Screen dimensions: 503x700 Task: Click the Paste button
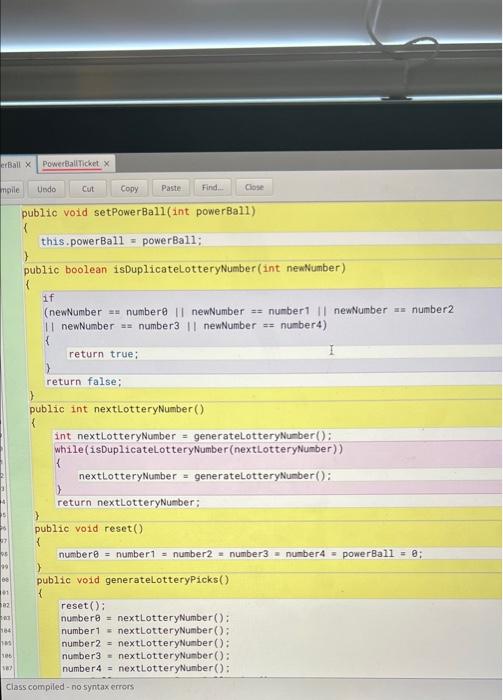click(171, 188)
